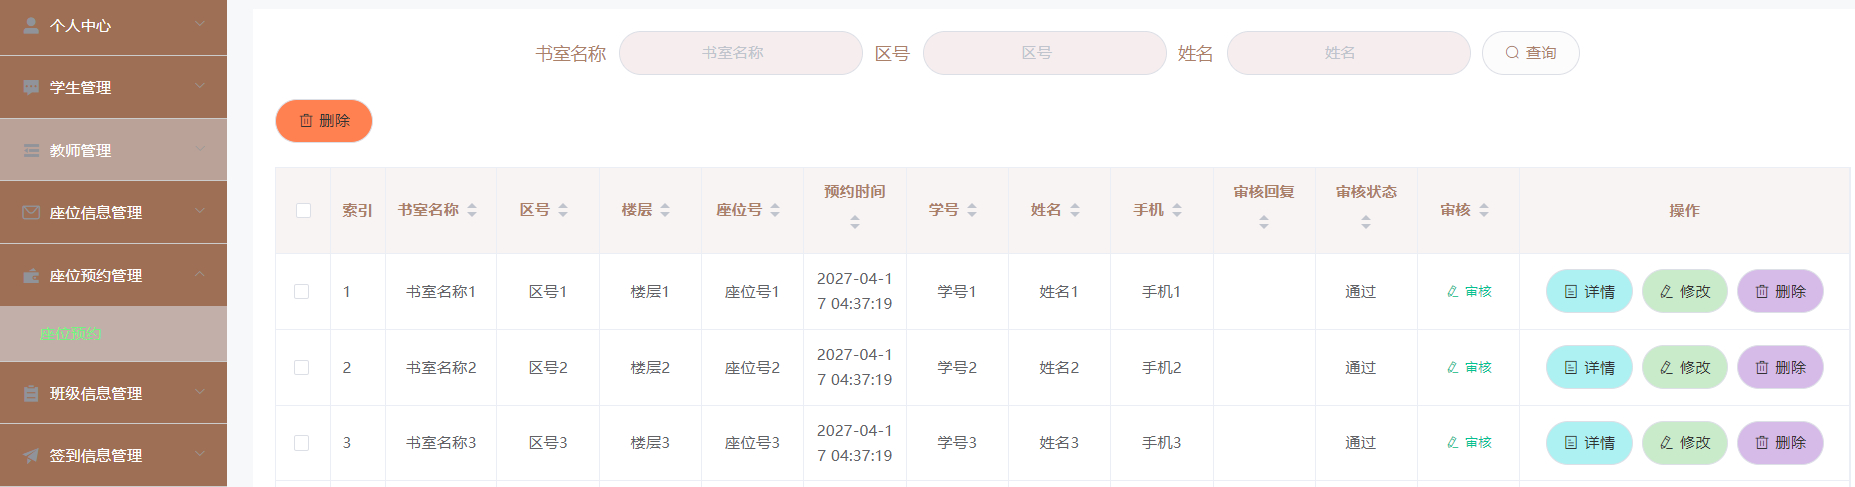This screenshot has width=1855, height=487.
Task: Click the 签到信息管理 paper plane icon
Action: coord(31,455)
